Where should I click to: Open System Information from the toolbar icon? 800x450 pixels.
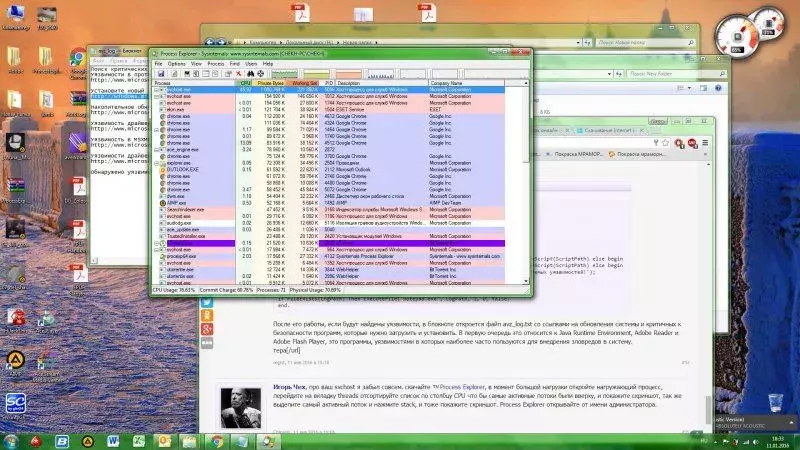pos(187,74)
